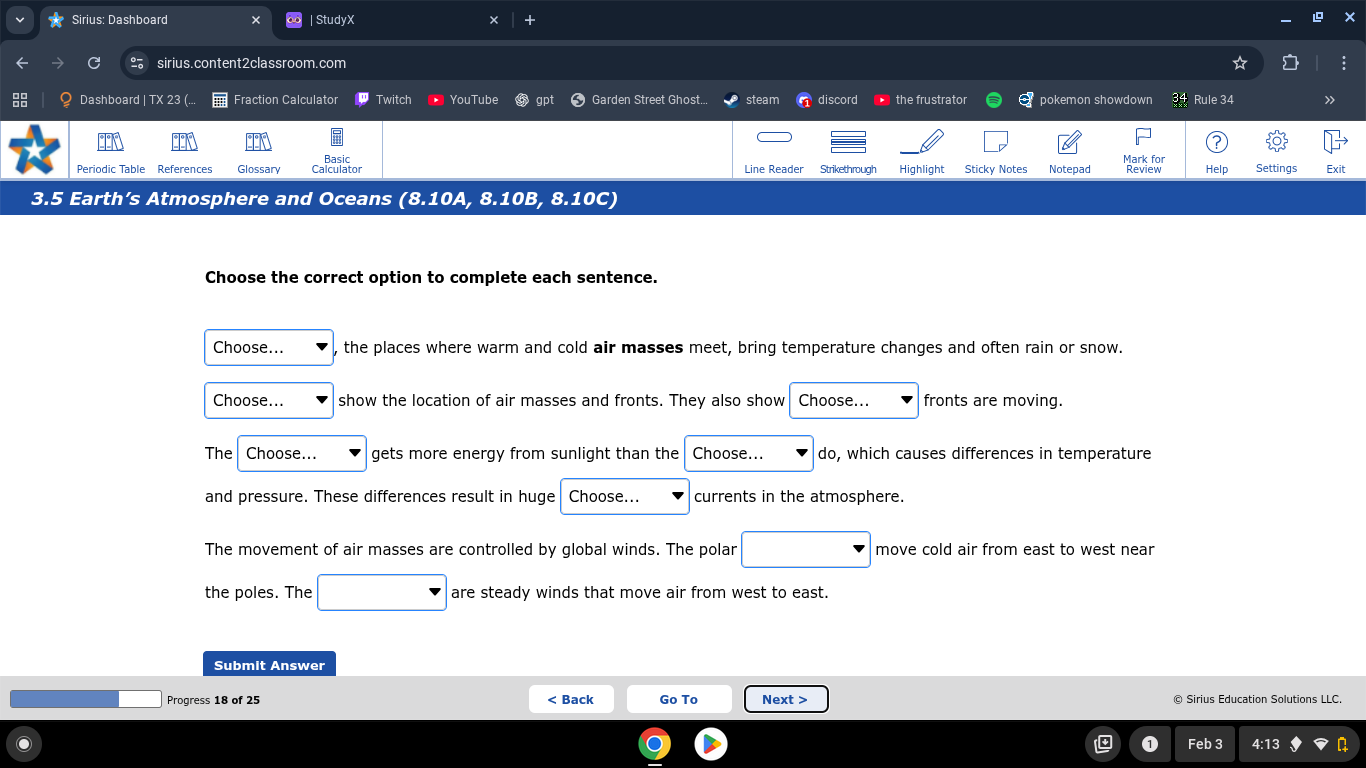Open a new browser tab
Screen dimensions: 1366x768
530,20
